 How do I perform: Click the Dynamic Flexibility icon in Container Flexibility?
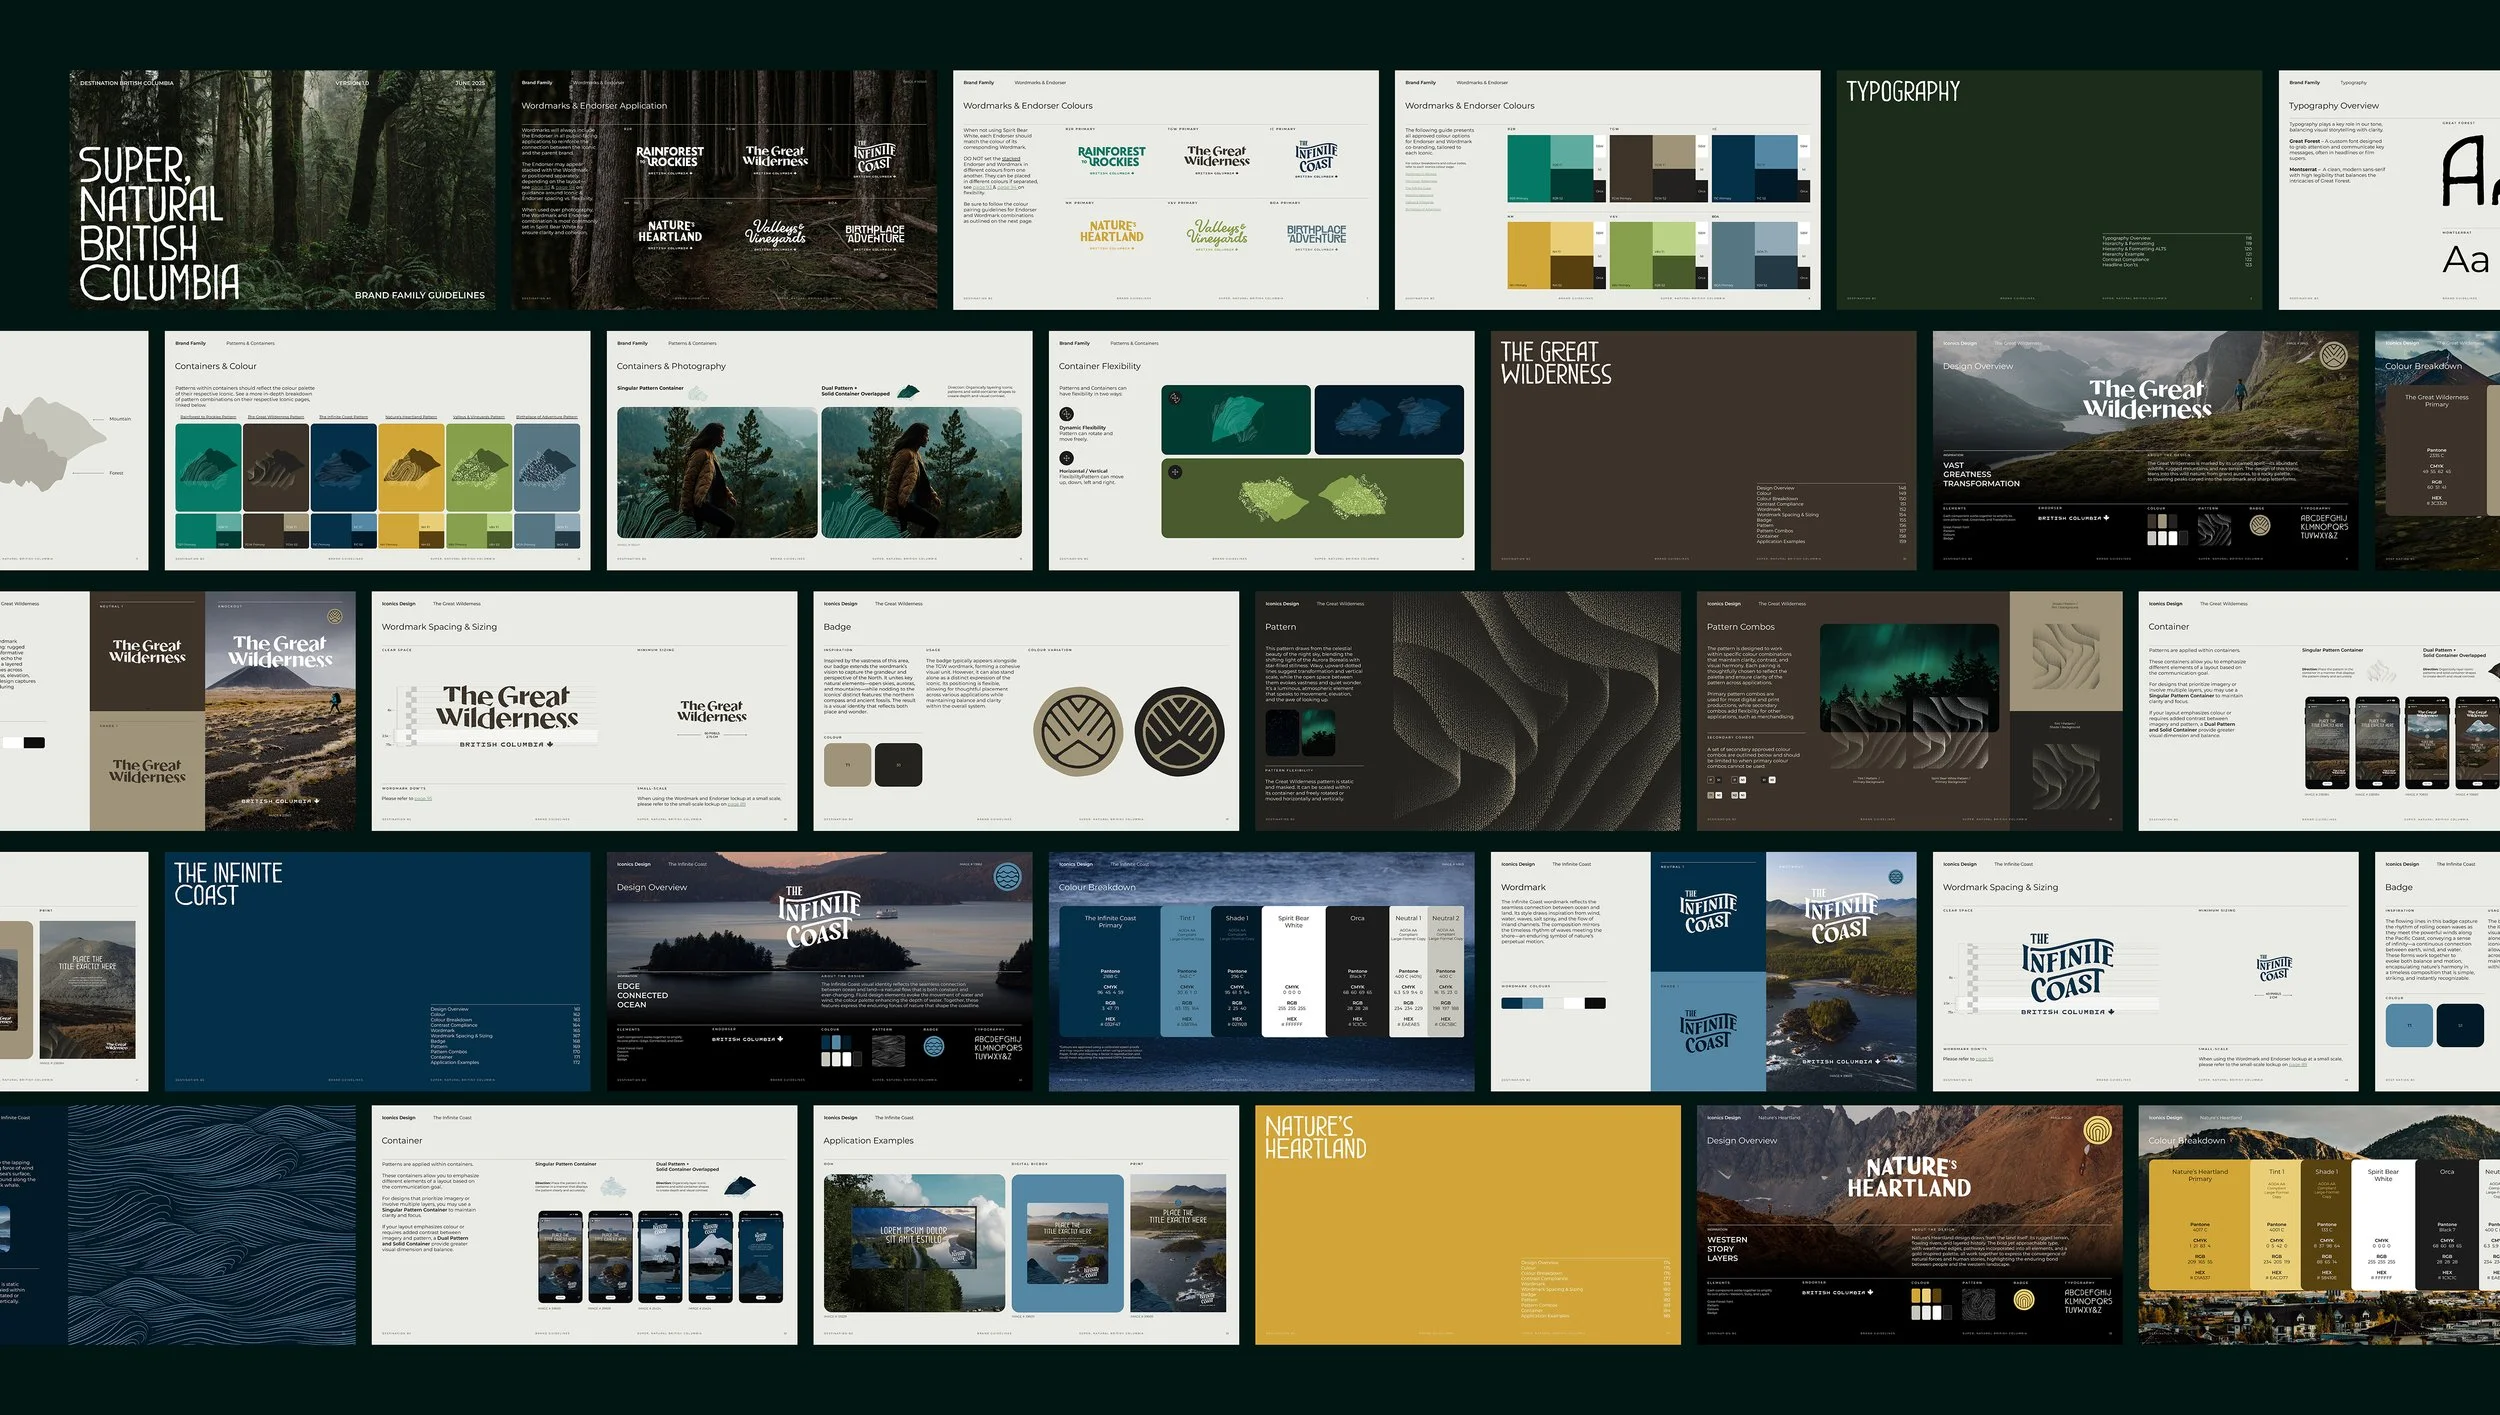click(1066, 414)
